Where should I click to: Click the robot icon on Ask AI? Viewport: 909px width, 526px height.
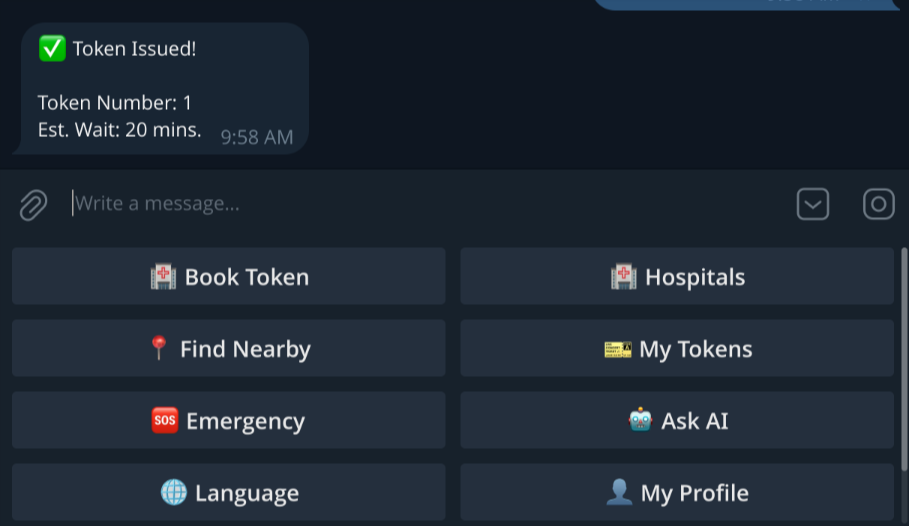640,421
